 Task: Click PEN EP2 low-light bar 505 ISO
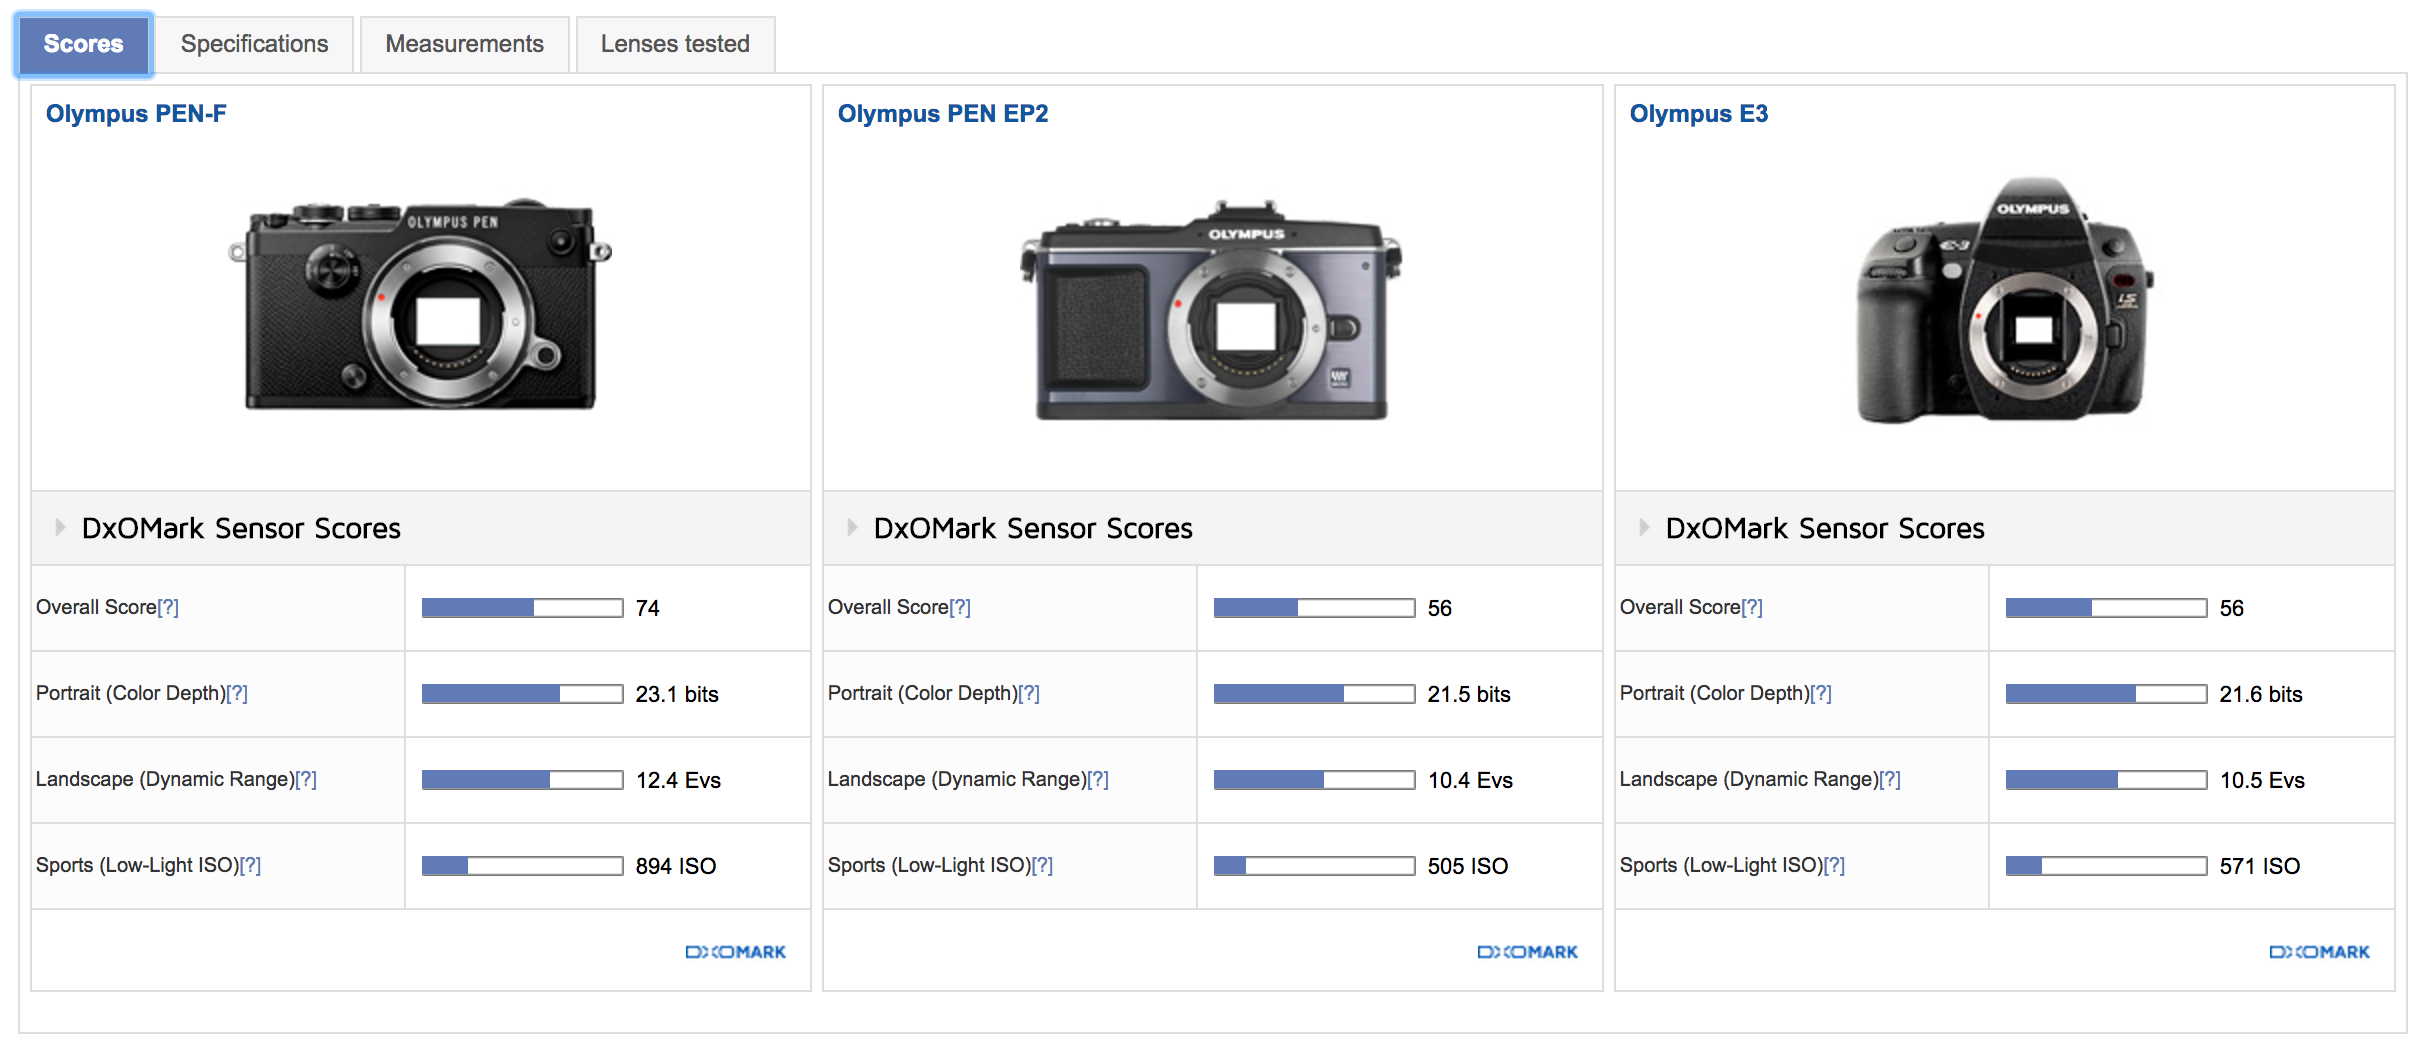tap(1315, 866)
